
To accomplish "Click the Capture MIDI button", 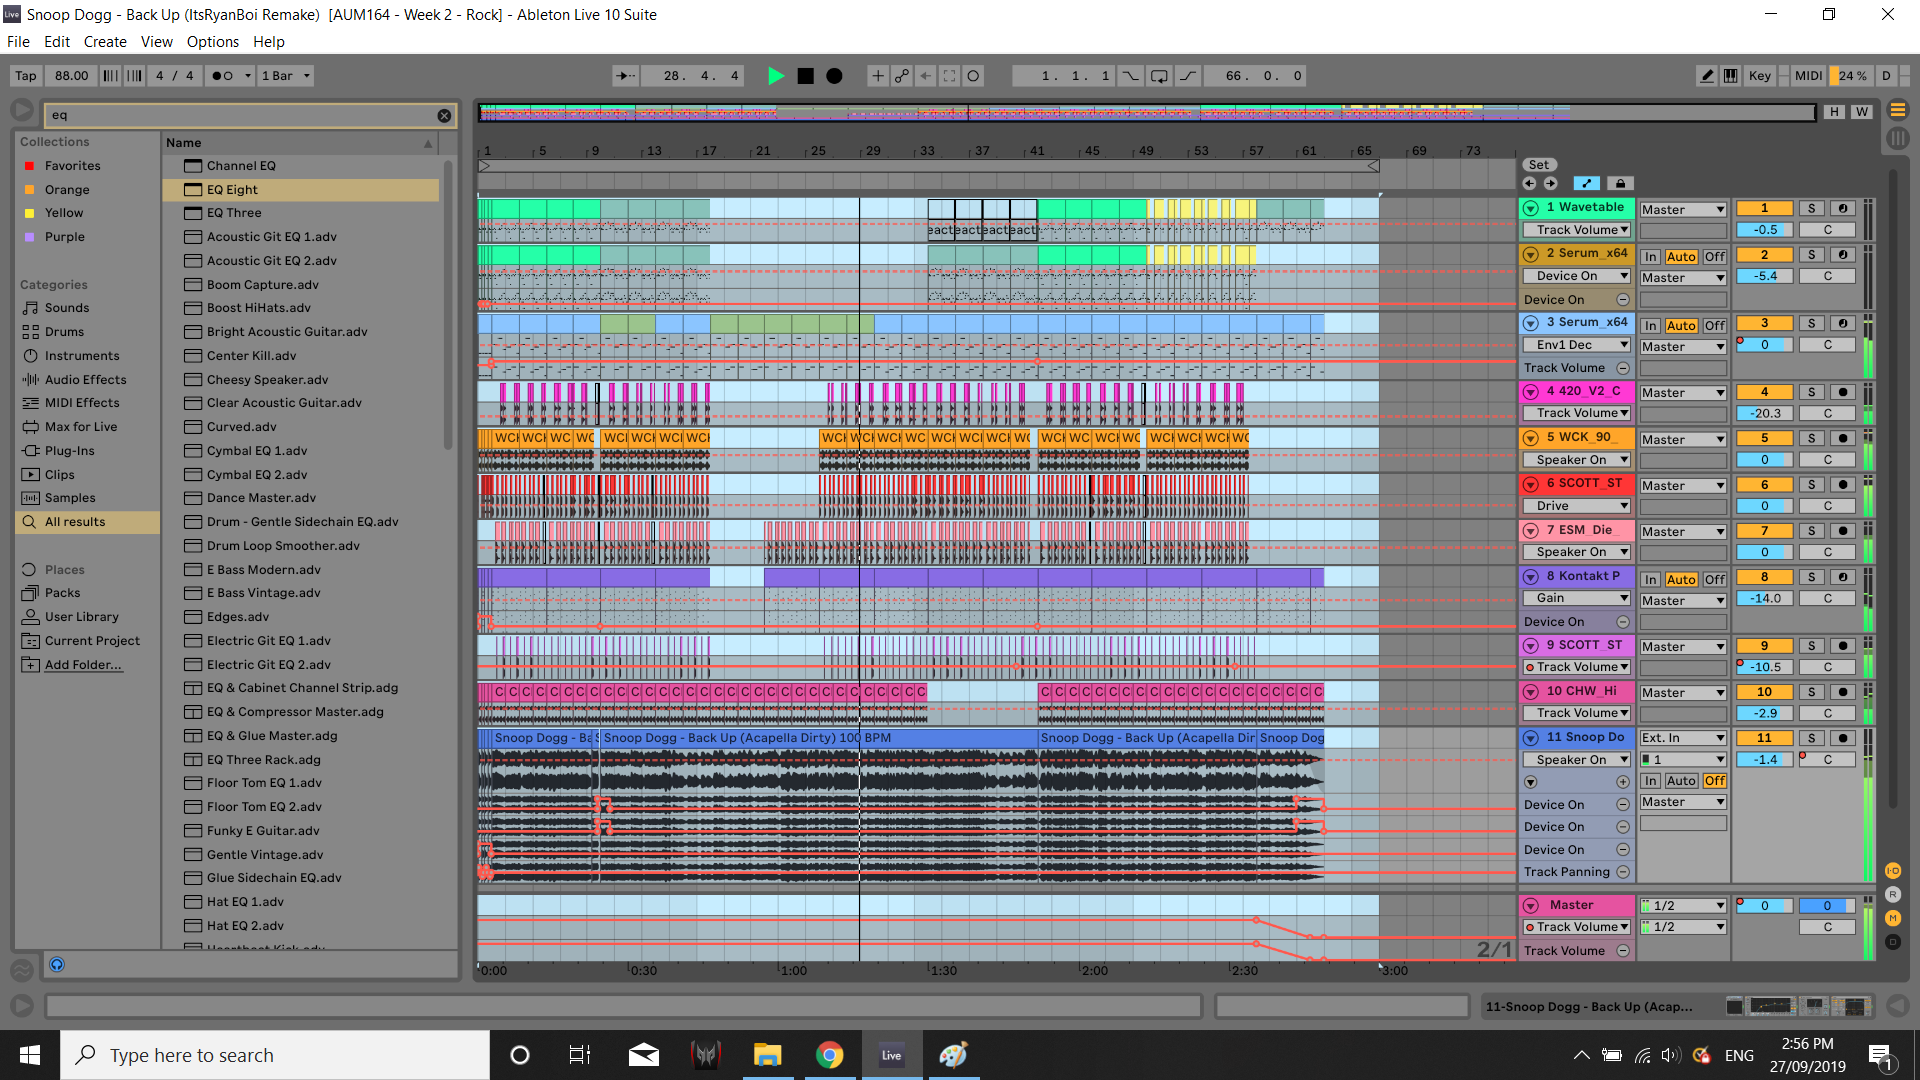I will click(x=949, y=76).
